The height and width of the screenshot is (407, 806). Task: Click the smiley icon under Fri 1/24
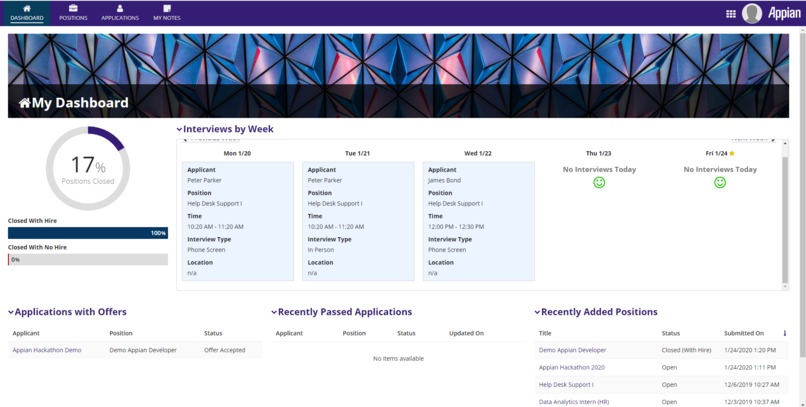pos(720,182)
